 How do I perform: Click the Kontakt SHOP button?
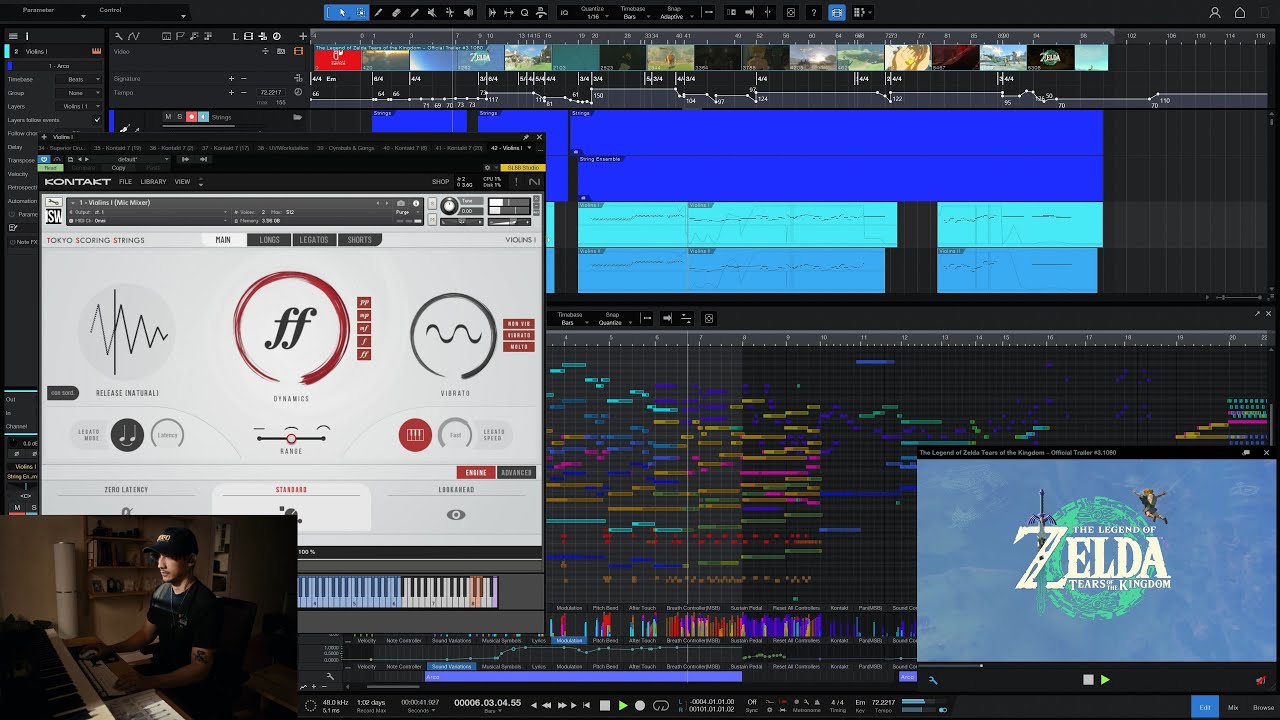pyautogui.click(x=440, y=182)
